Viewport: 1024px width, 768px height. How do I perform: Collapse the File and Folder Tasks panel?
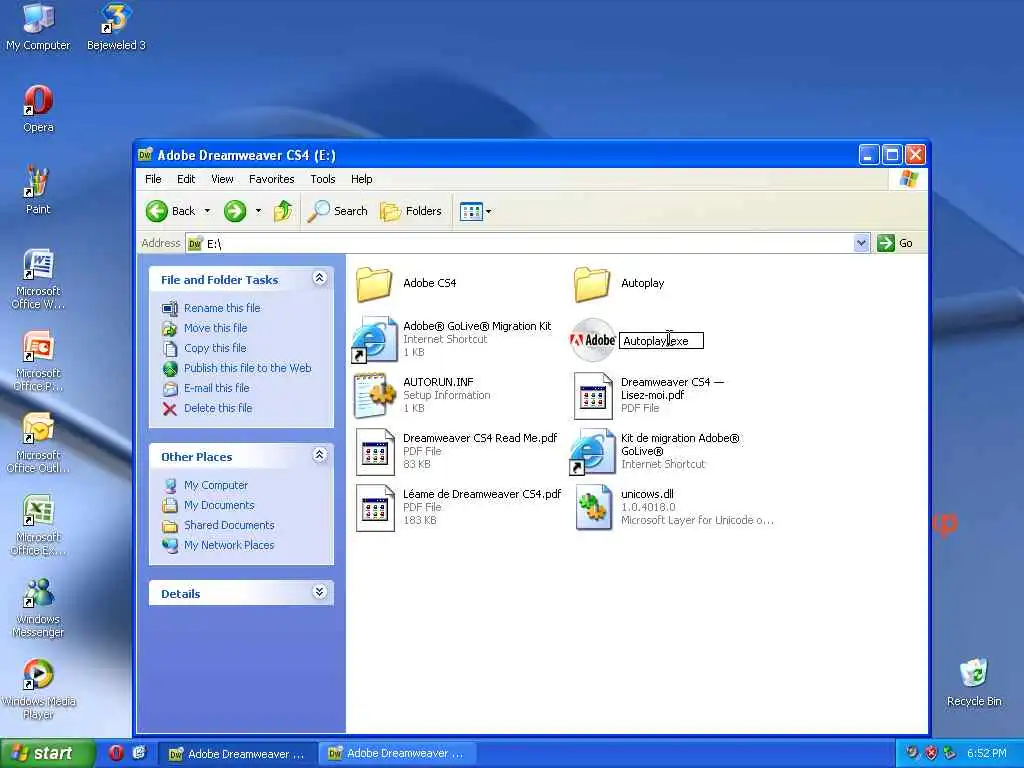[x=319, y=278]
